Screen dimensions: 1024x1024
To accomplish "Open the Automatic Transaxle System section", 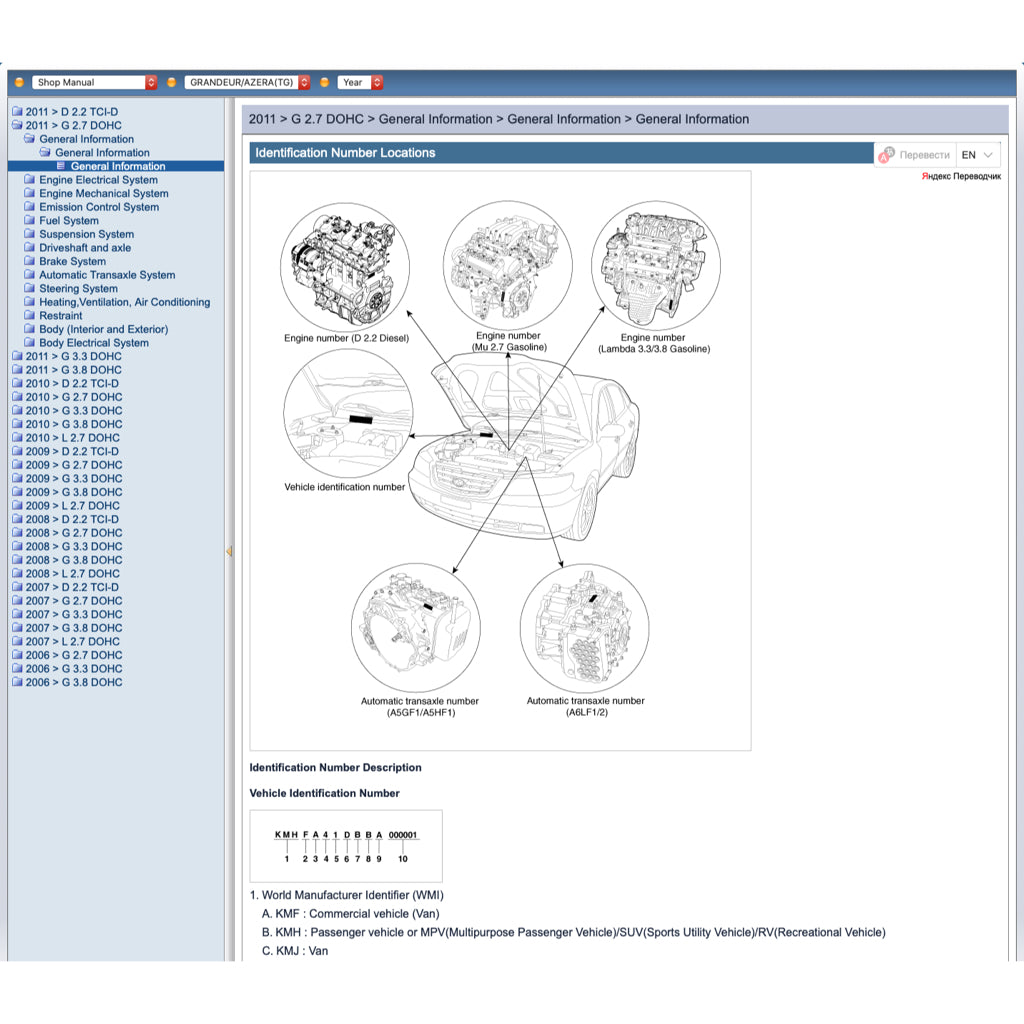I will pos(107,275).
